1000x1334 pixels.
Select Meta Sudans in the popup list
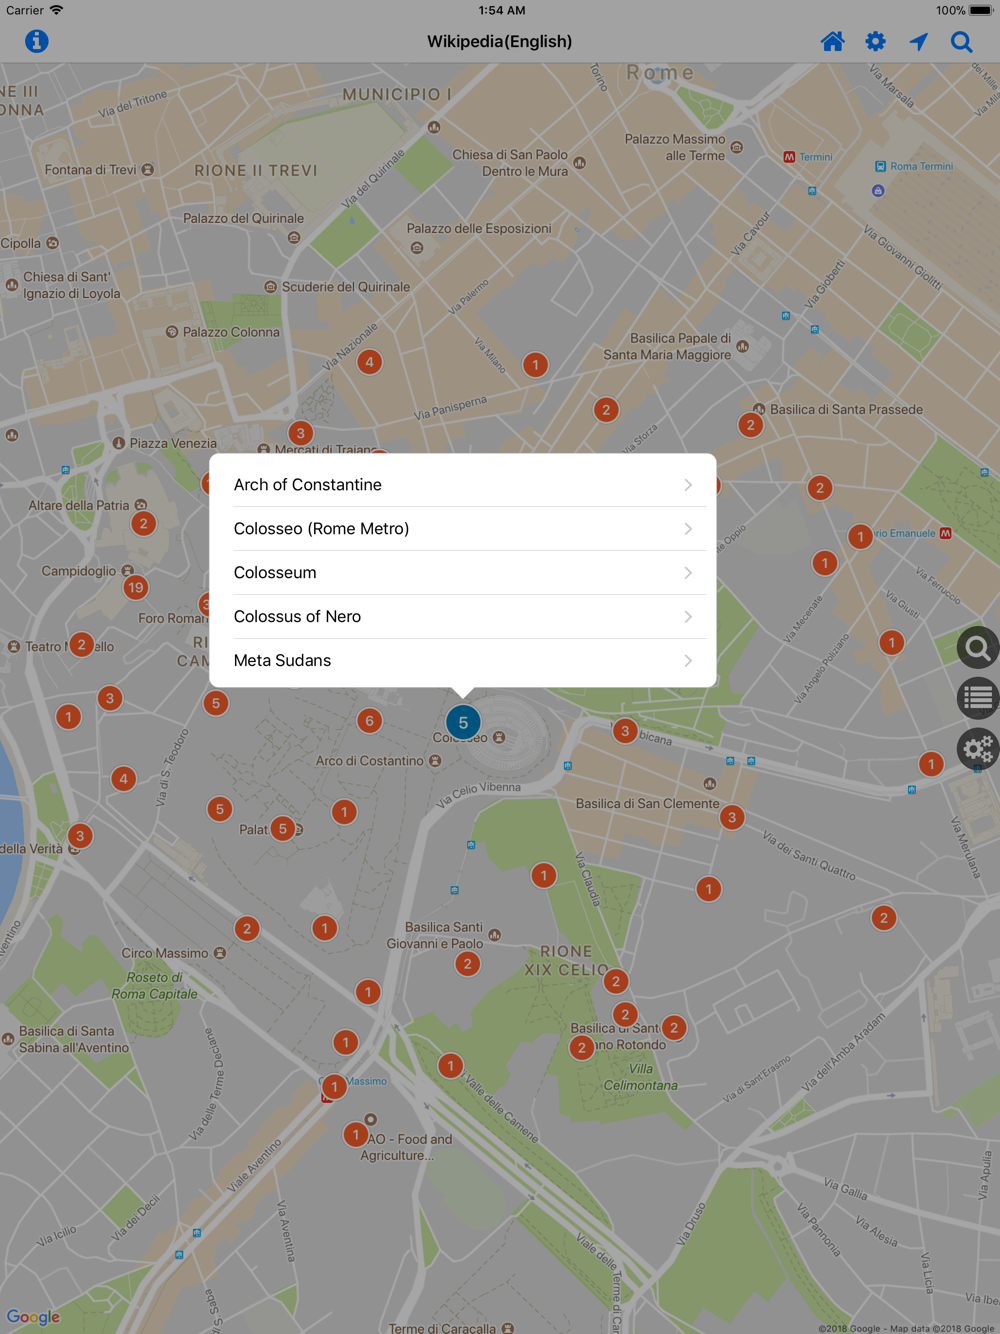pyautogui.click(x=463, y=661)
